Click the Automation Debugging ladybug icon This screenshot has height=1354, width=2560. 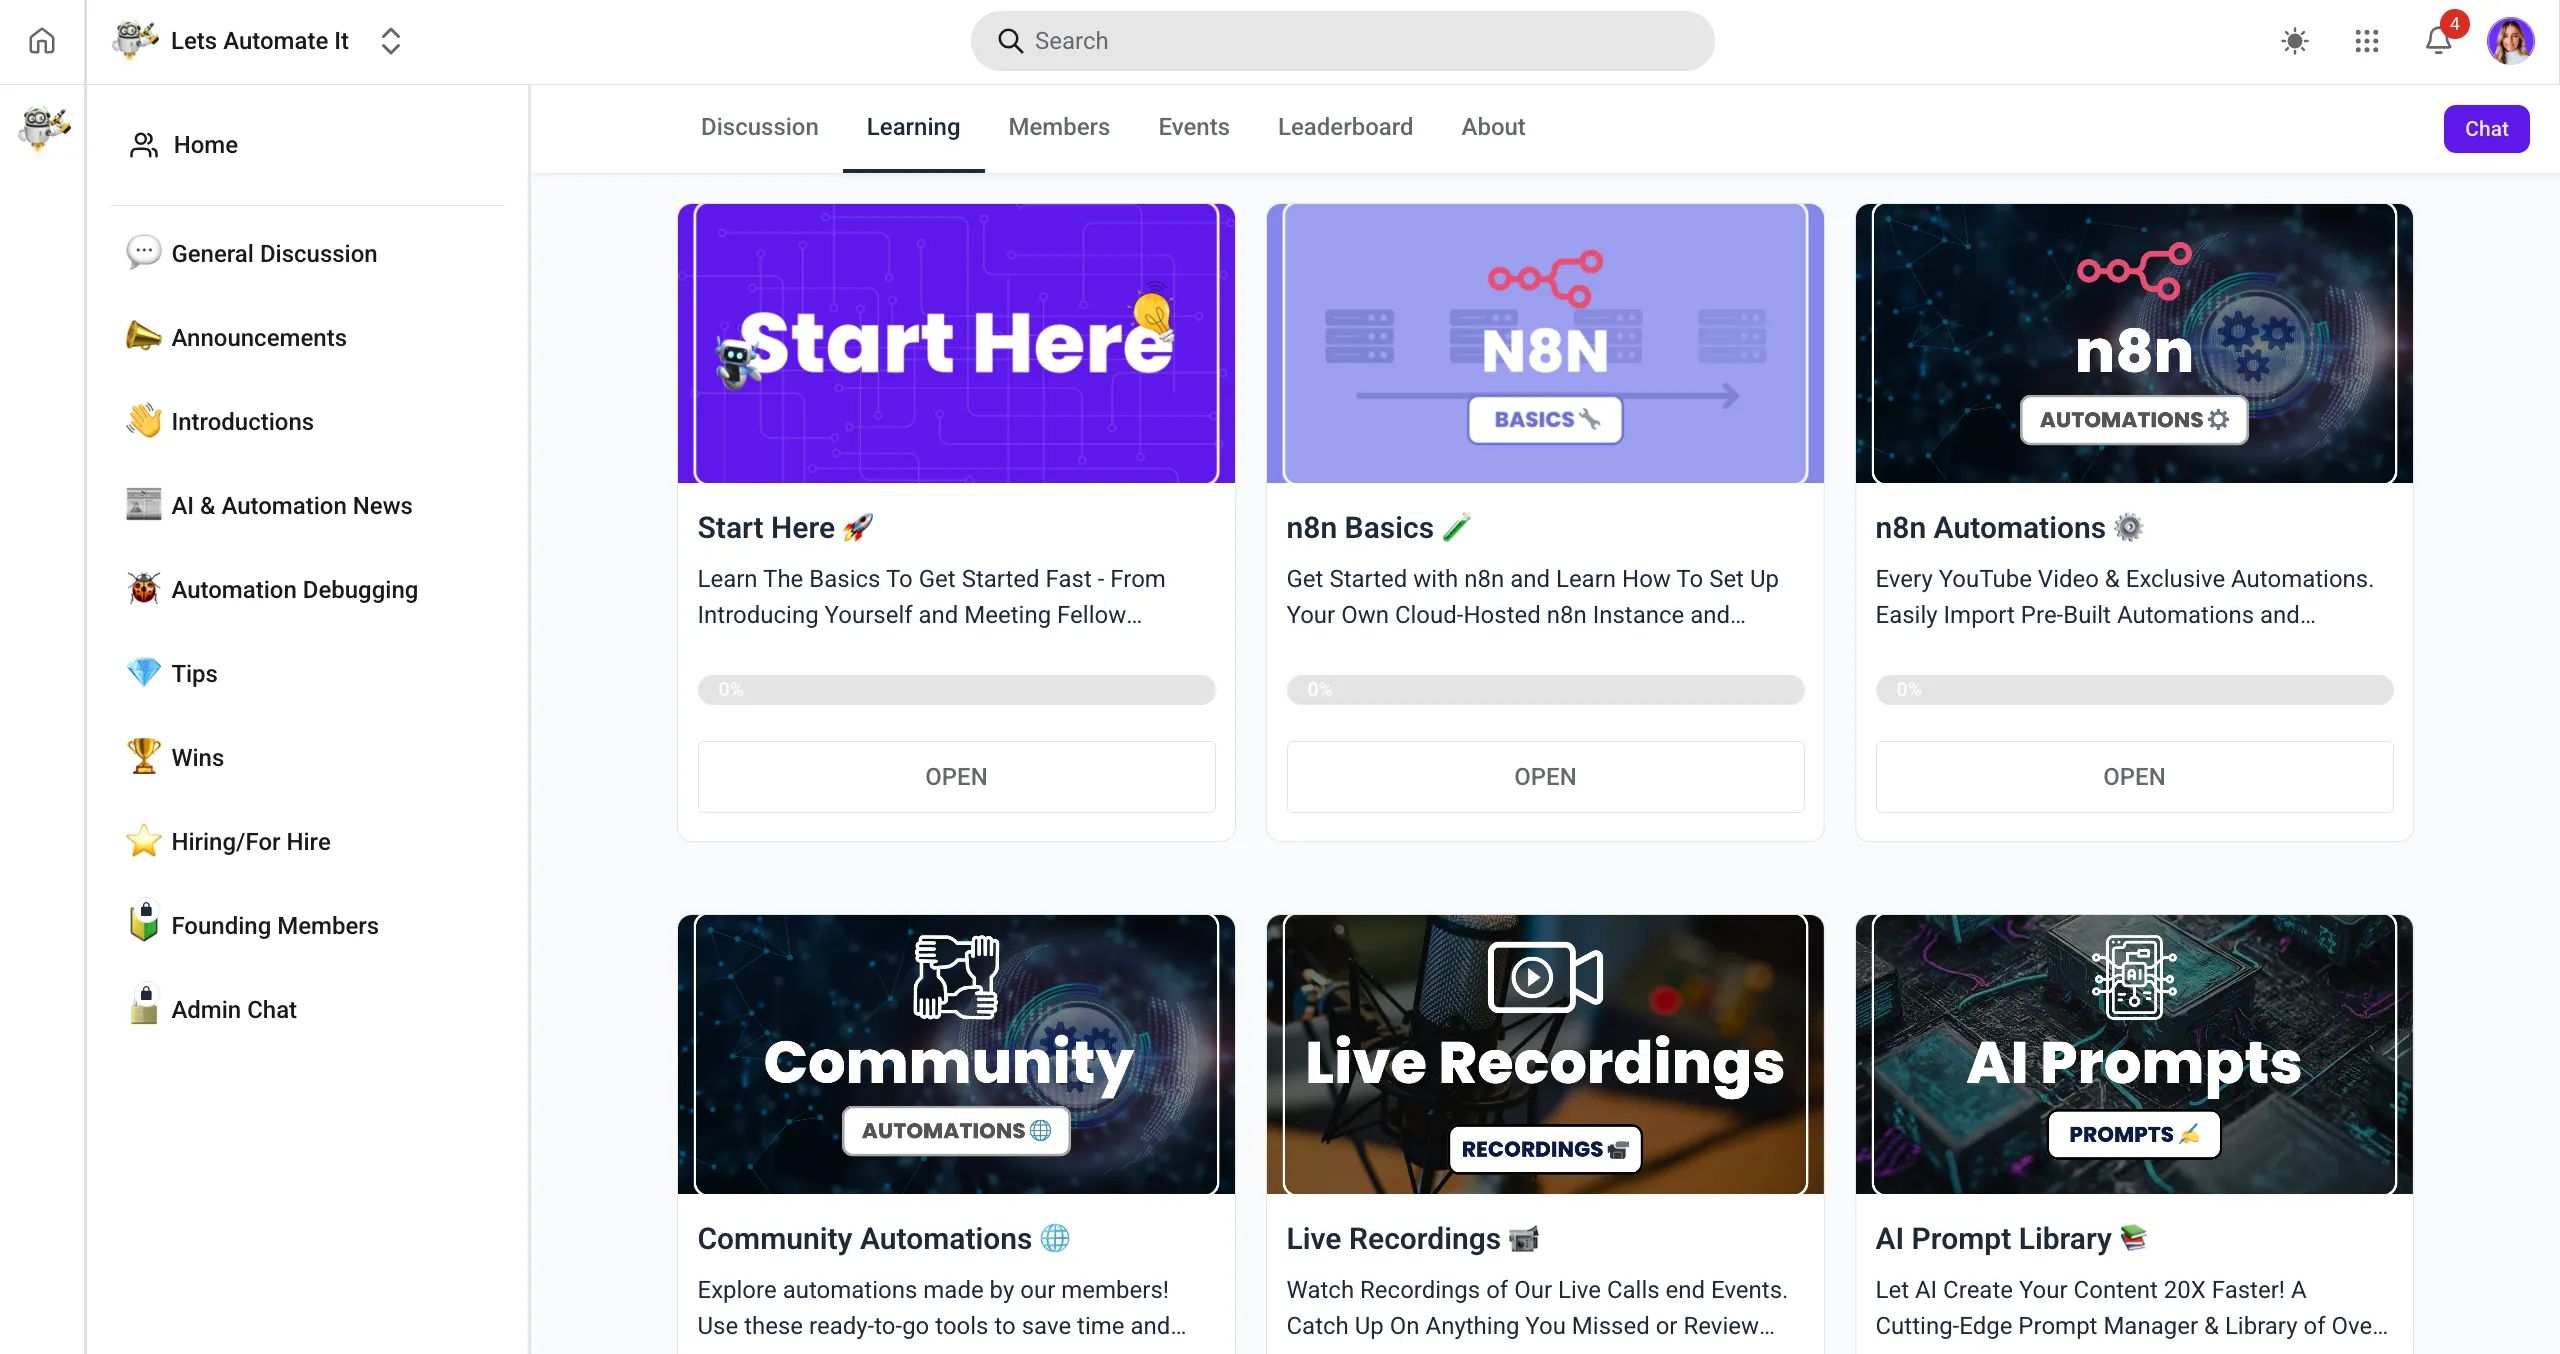click(x=143, y=589)
